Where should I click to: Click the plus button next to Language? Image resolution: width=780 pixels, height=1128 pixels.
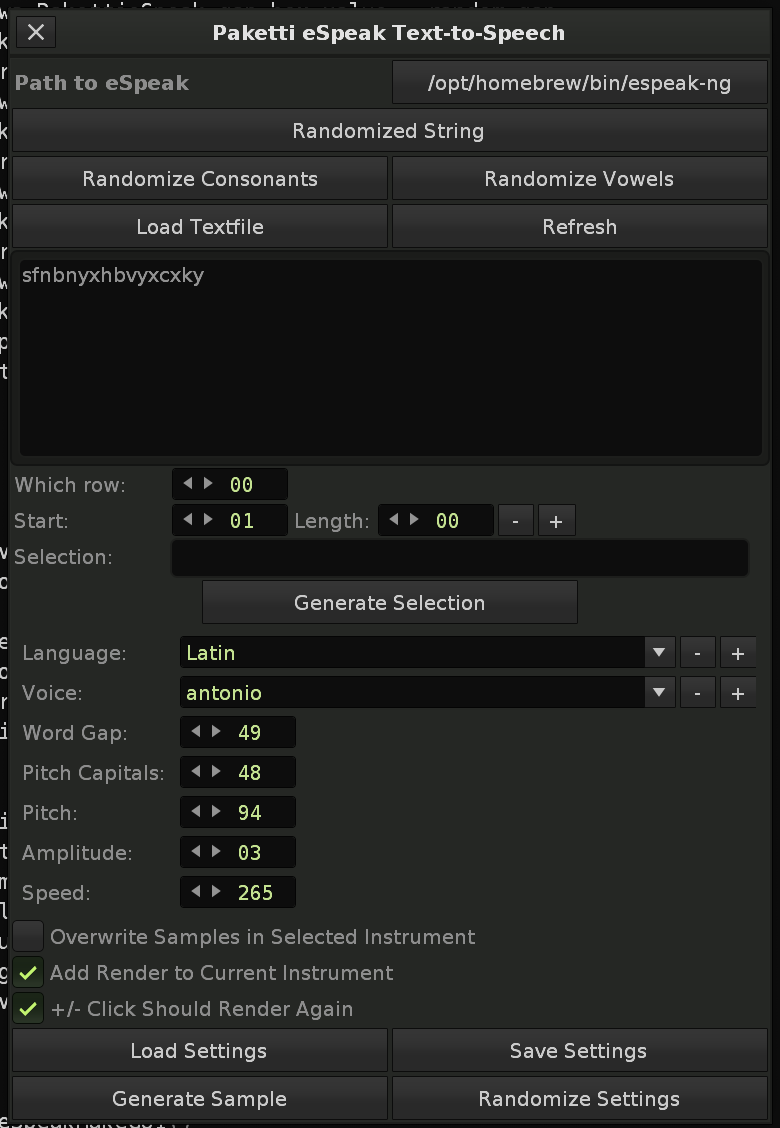pos(737,653)
